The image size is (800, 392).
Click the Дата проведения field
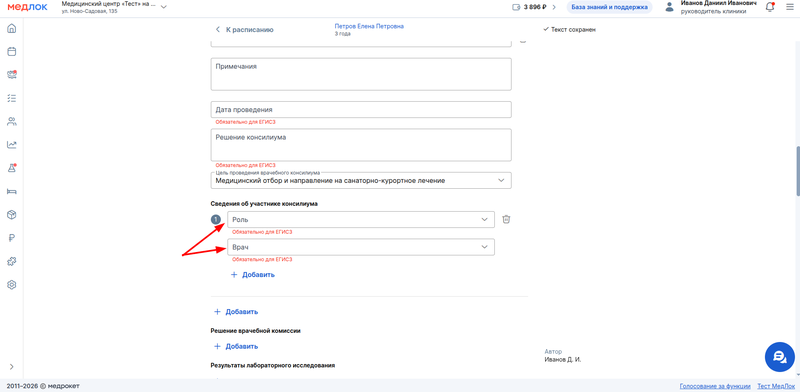pos(361,110)
